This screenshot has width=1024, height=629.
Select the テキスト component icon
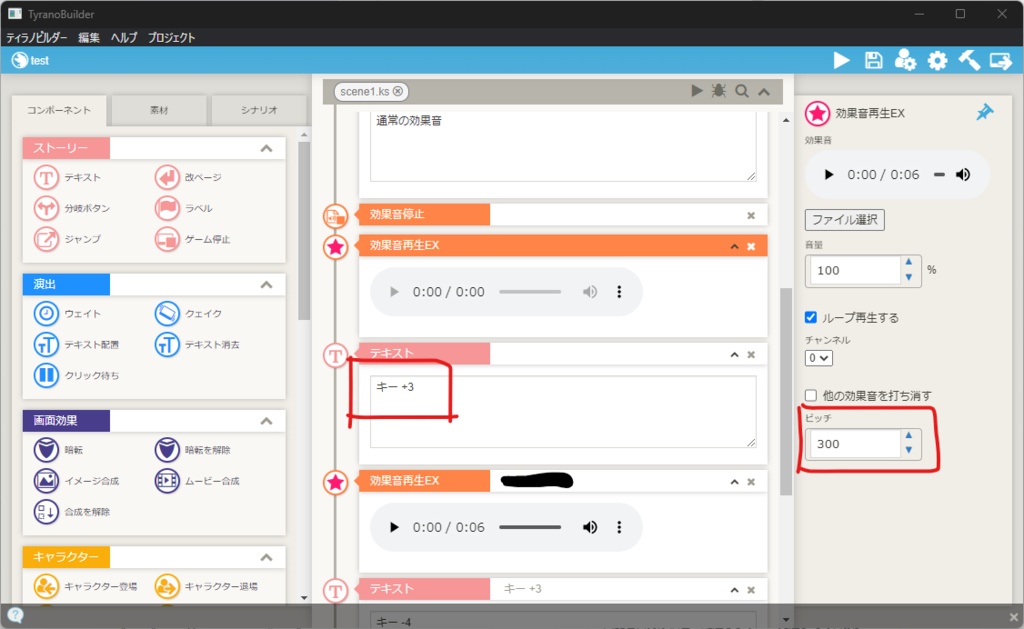coord(46,177)
